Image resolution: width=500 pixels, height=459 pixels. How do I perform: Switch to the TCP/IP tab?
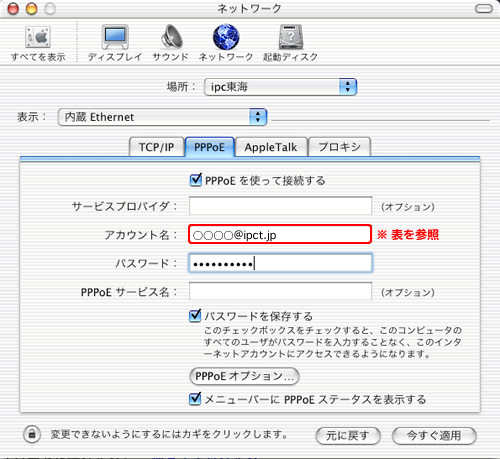click(x=156, y=147)
